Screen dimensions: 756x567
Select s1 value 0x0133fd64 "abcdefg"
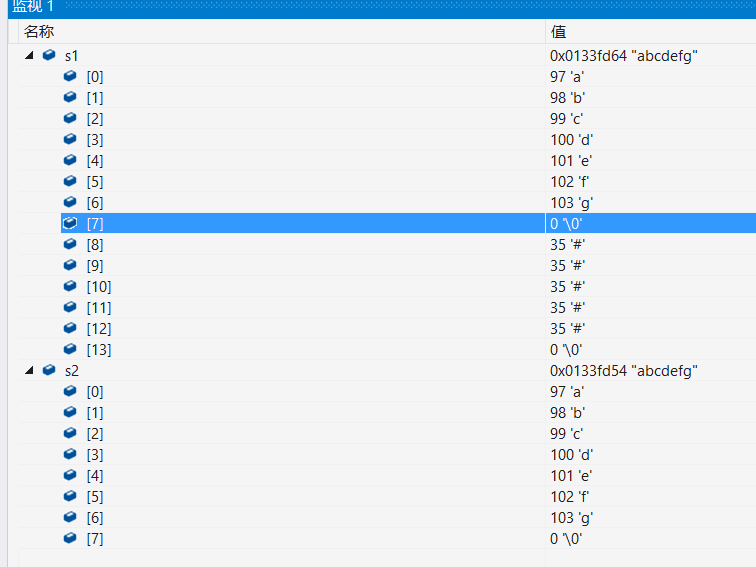(x=623, y=56)
